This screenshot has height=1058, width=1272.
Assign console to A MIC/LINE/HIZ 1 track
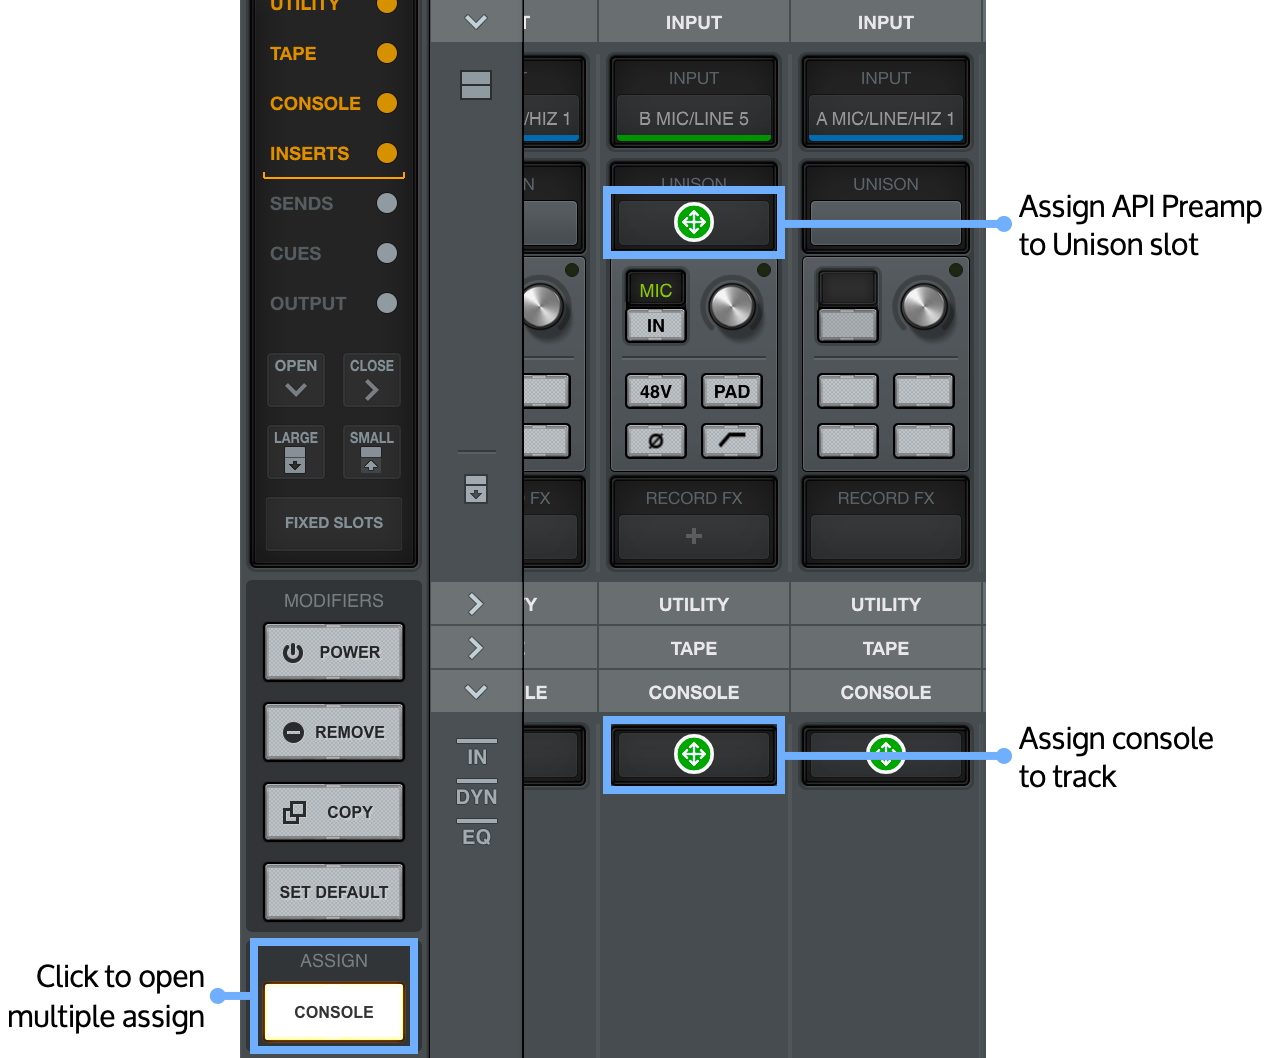click(886, 754)
